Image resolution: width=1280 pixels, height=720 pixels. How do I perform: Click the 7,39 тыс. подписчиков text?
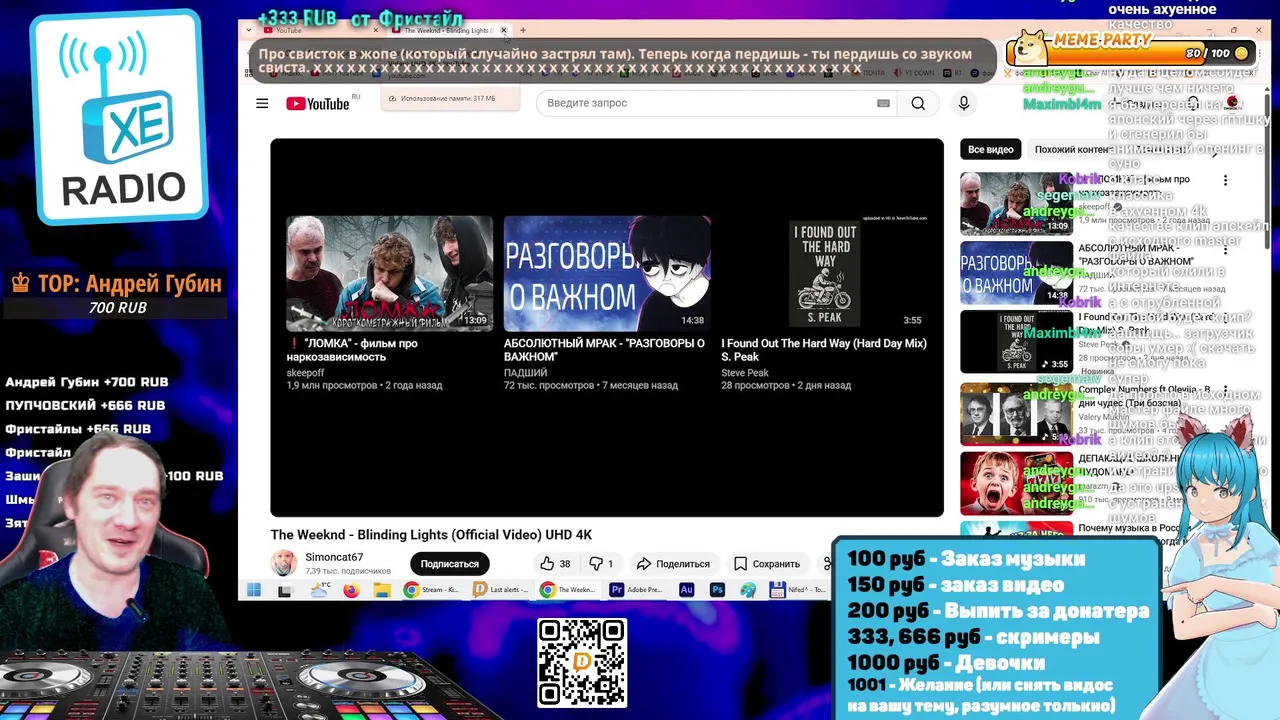tap(348, 571)
